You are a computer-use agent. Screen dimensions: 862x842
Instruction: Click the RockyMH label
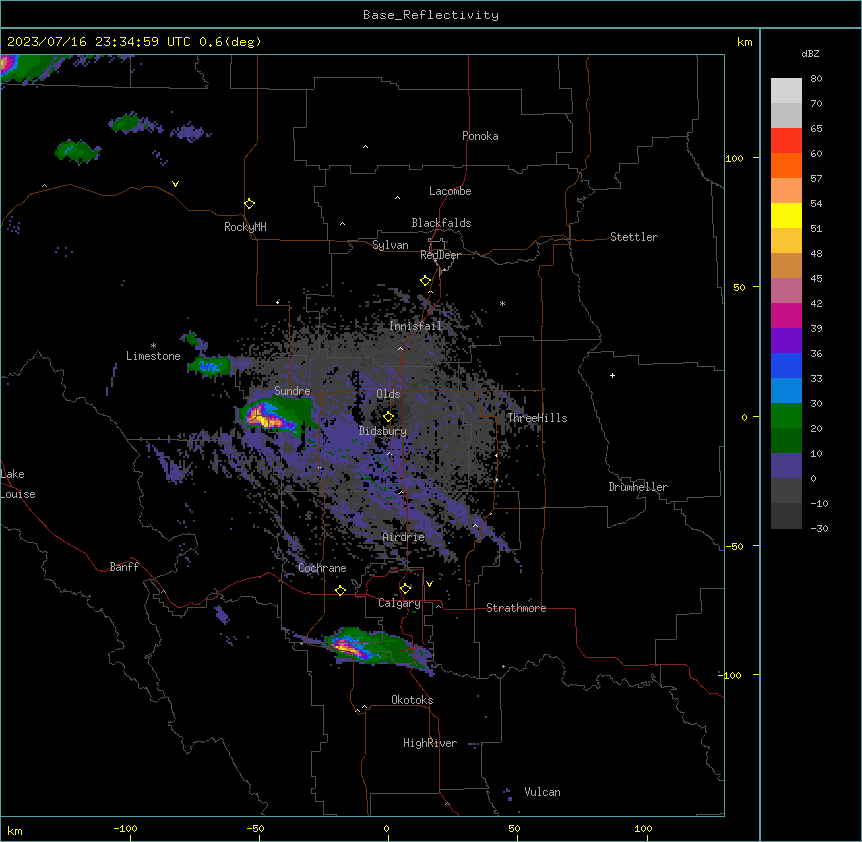[245, 227]
